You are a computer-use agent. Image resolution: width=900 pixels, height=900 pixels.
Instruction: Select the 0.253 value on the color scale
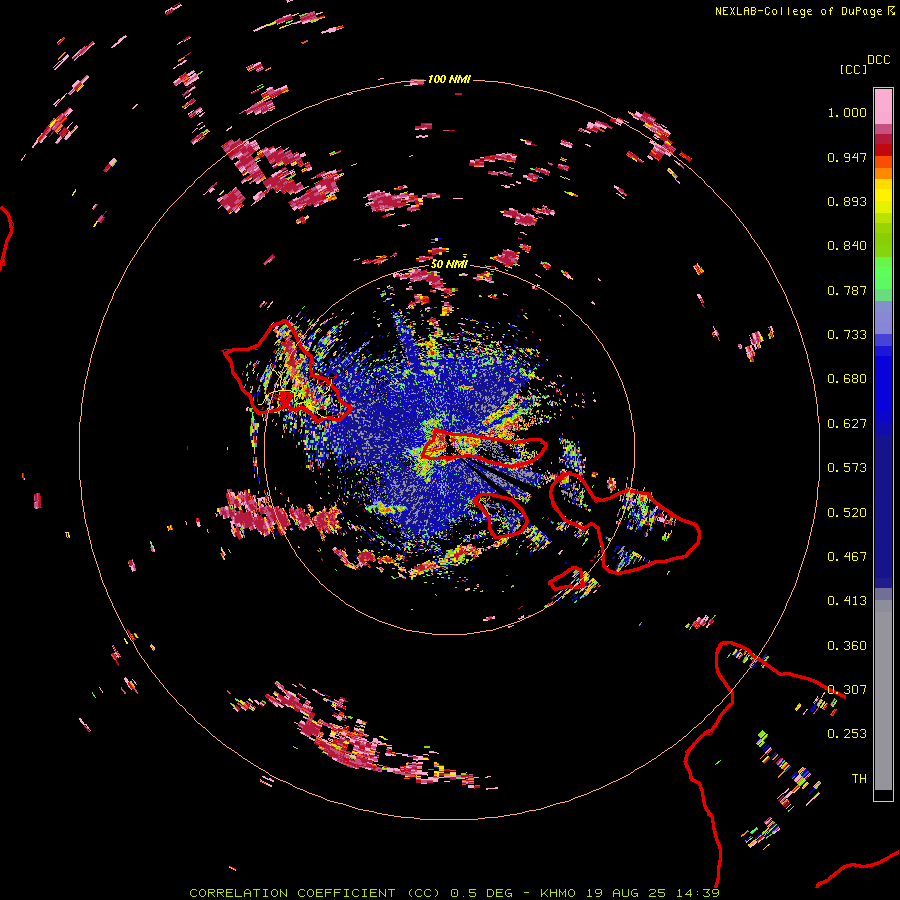(x=847, y=734)
